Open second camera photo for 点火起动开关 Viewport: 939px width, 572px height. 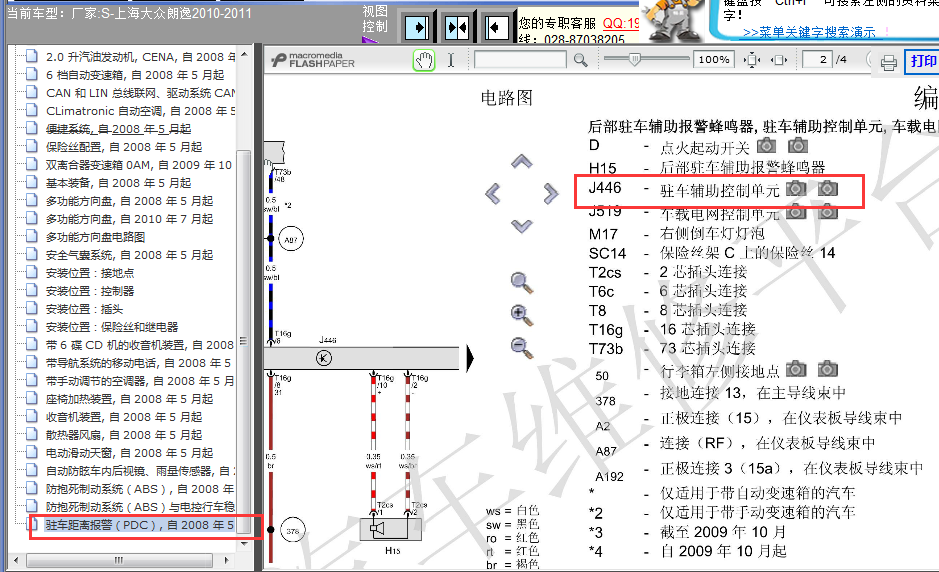(798, 146)
